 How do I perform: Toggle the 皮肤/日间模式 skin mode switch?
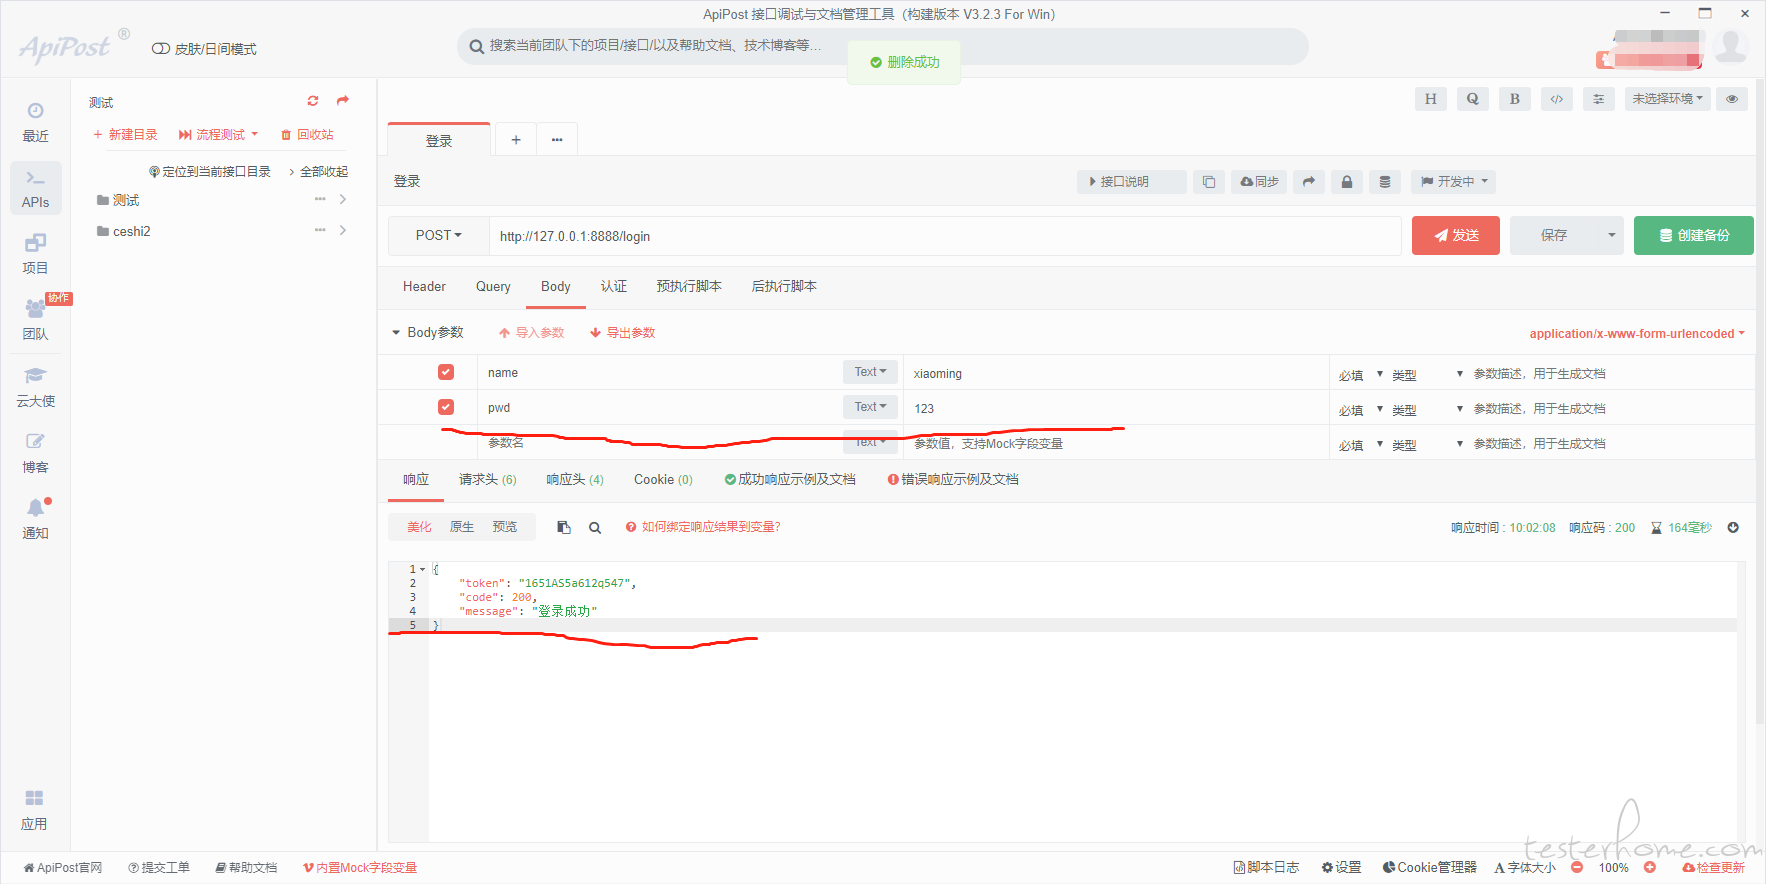pyautogui.click(x=160, y=49)
